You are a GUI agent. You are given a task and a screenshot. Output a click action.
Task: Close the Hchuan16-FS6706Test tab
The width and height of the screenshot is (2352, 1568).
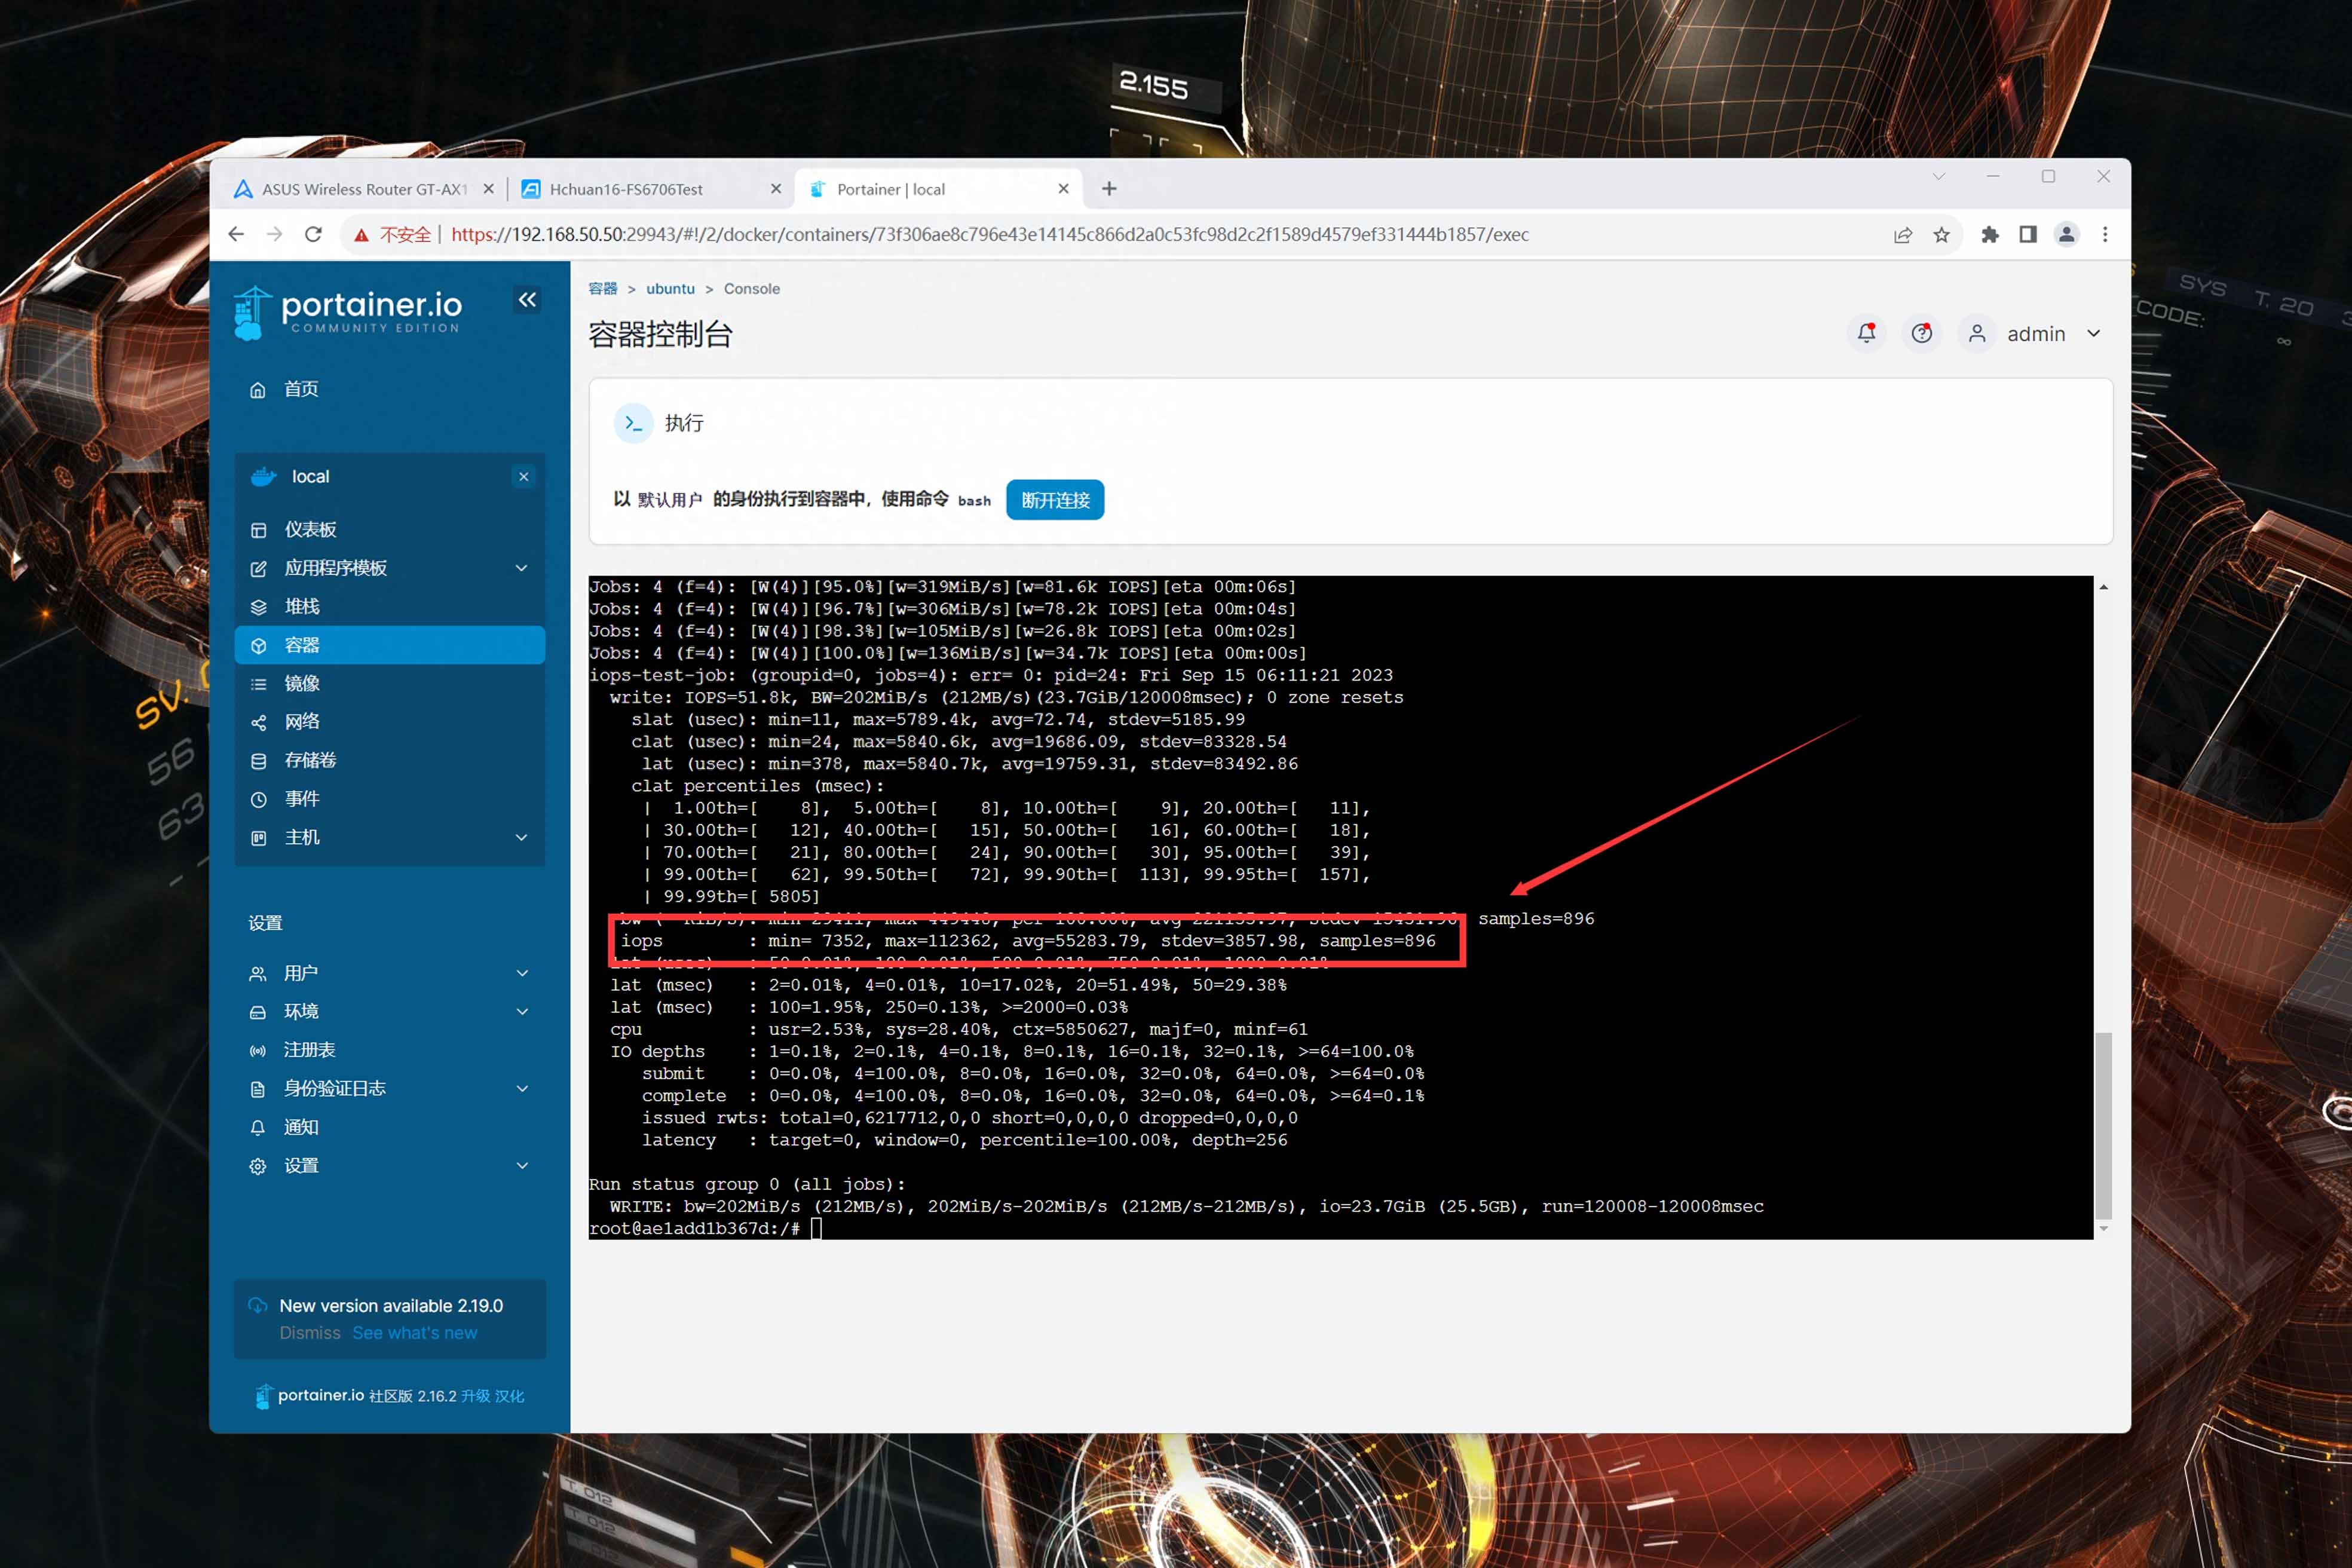click(775, 189)
